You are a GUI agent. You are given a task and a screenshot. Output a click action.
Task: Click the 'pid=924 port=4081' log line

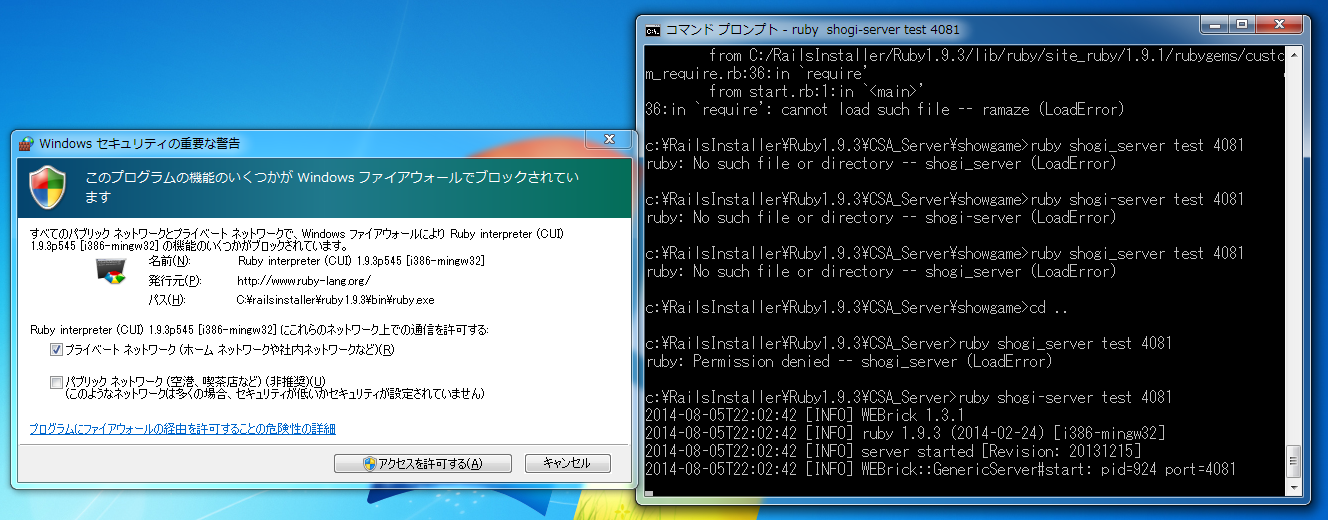[x=941, y=469]
